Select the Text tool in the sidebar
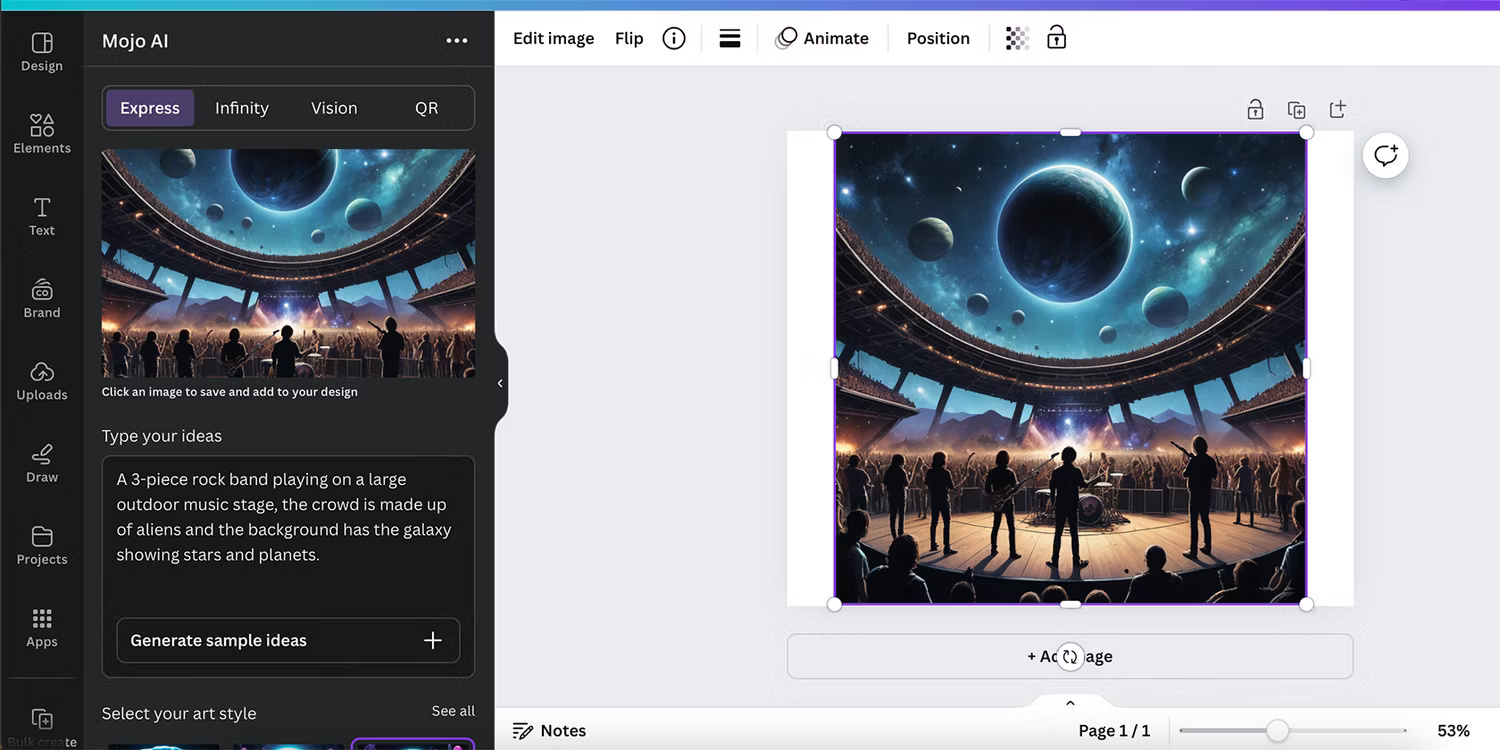 click(41, 215)
